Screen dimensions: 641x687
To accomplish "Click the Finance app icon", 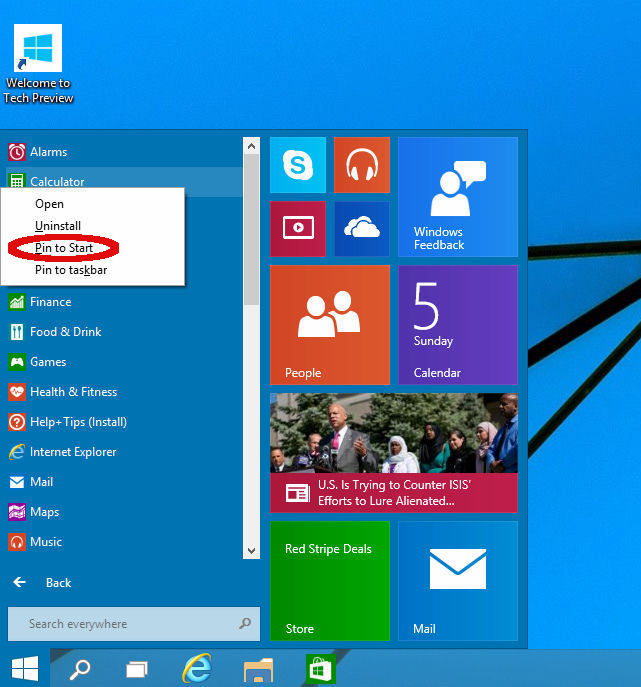I will [17, 302].
